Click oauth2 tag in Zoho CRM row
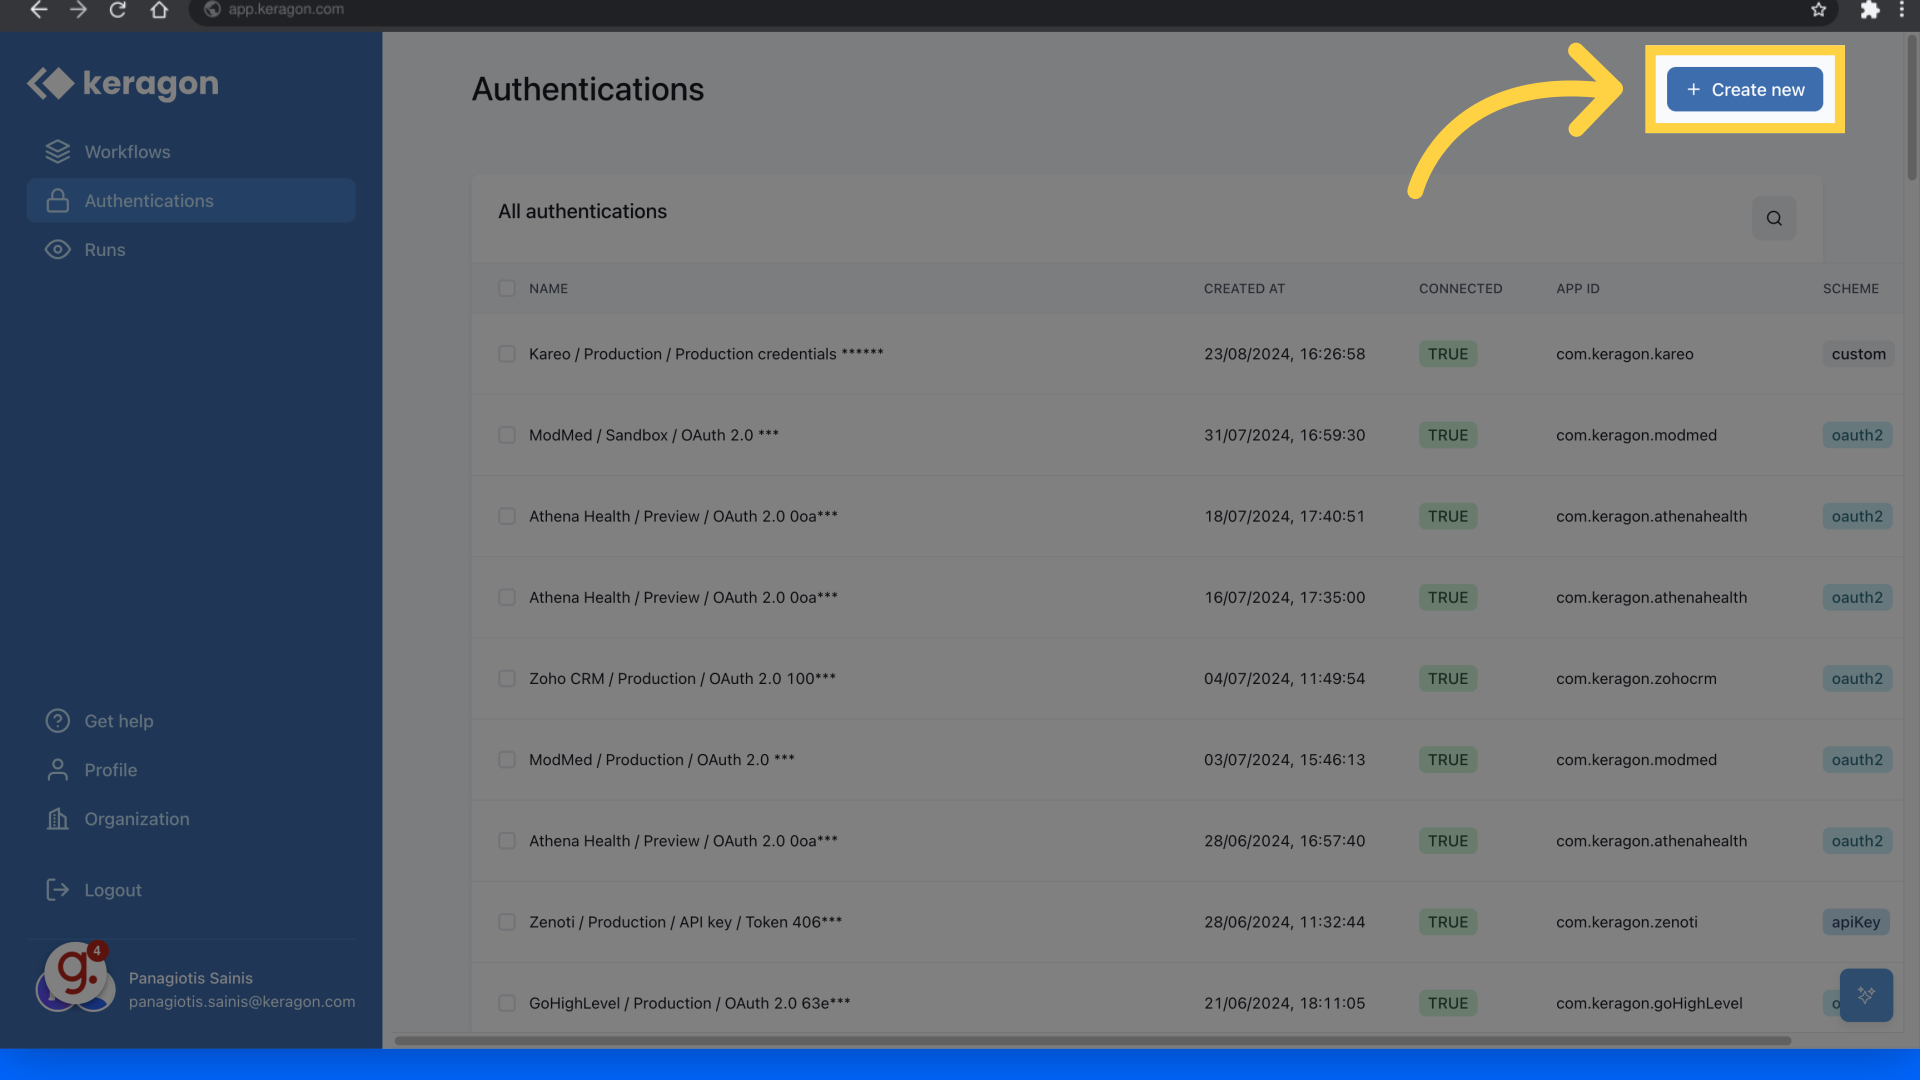The image size is (1920, 1080). pyautogui.click(x=1857, y=679)
